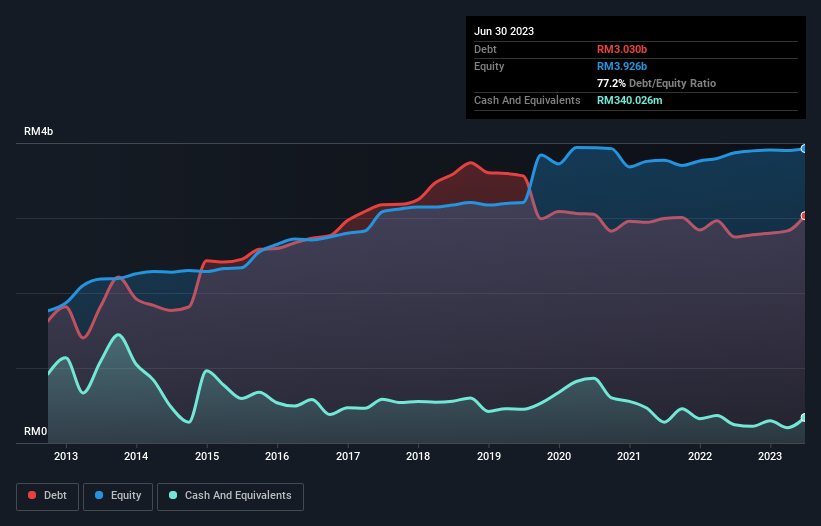Click the RM0 y-axis label
The image size is (821, 526).
35,431
